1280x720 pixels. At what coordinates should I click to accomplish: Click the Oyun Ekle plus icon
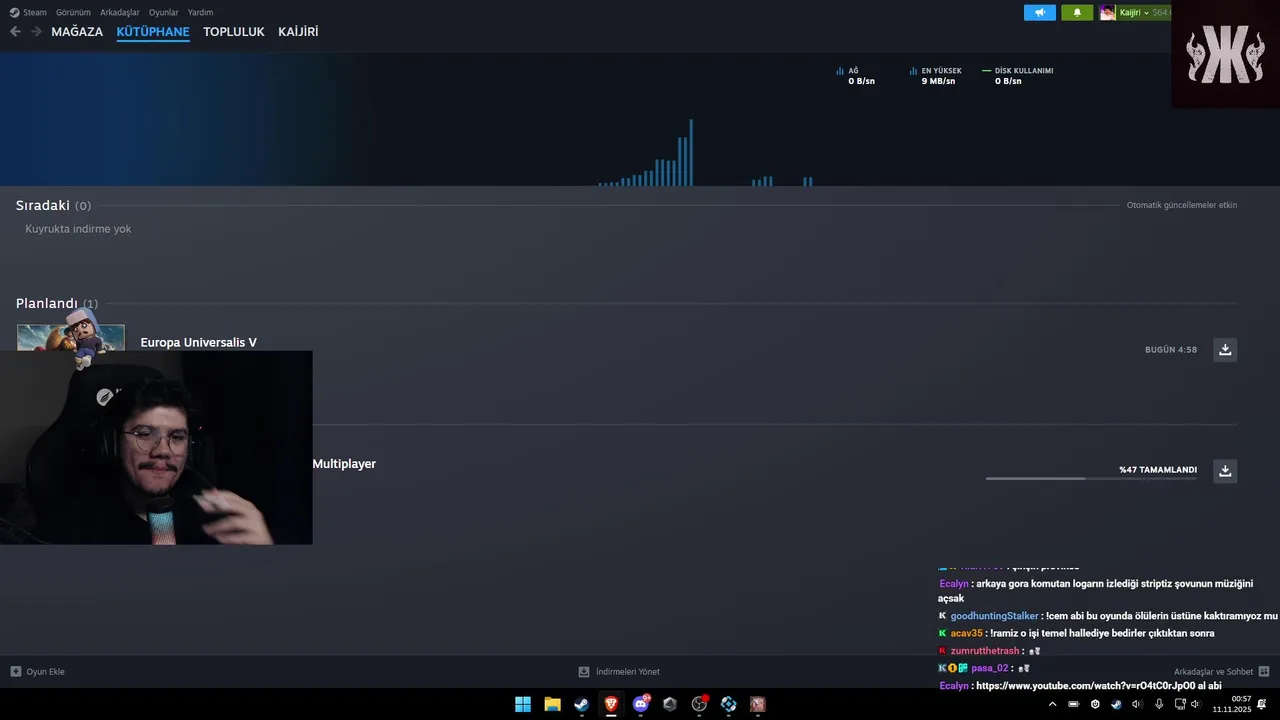pyautogui.click(x=15, y=672)
